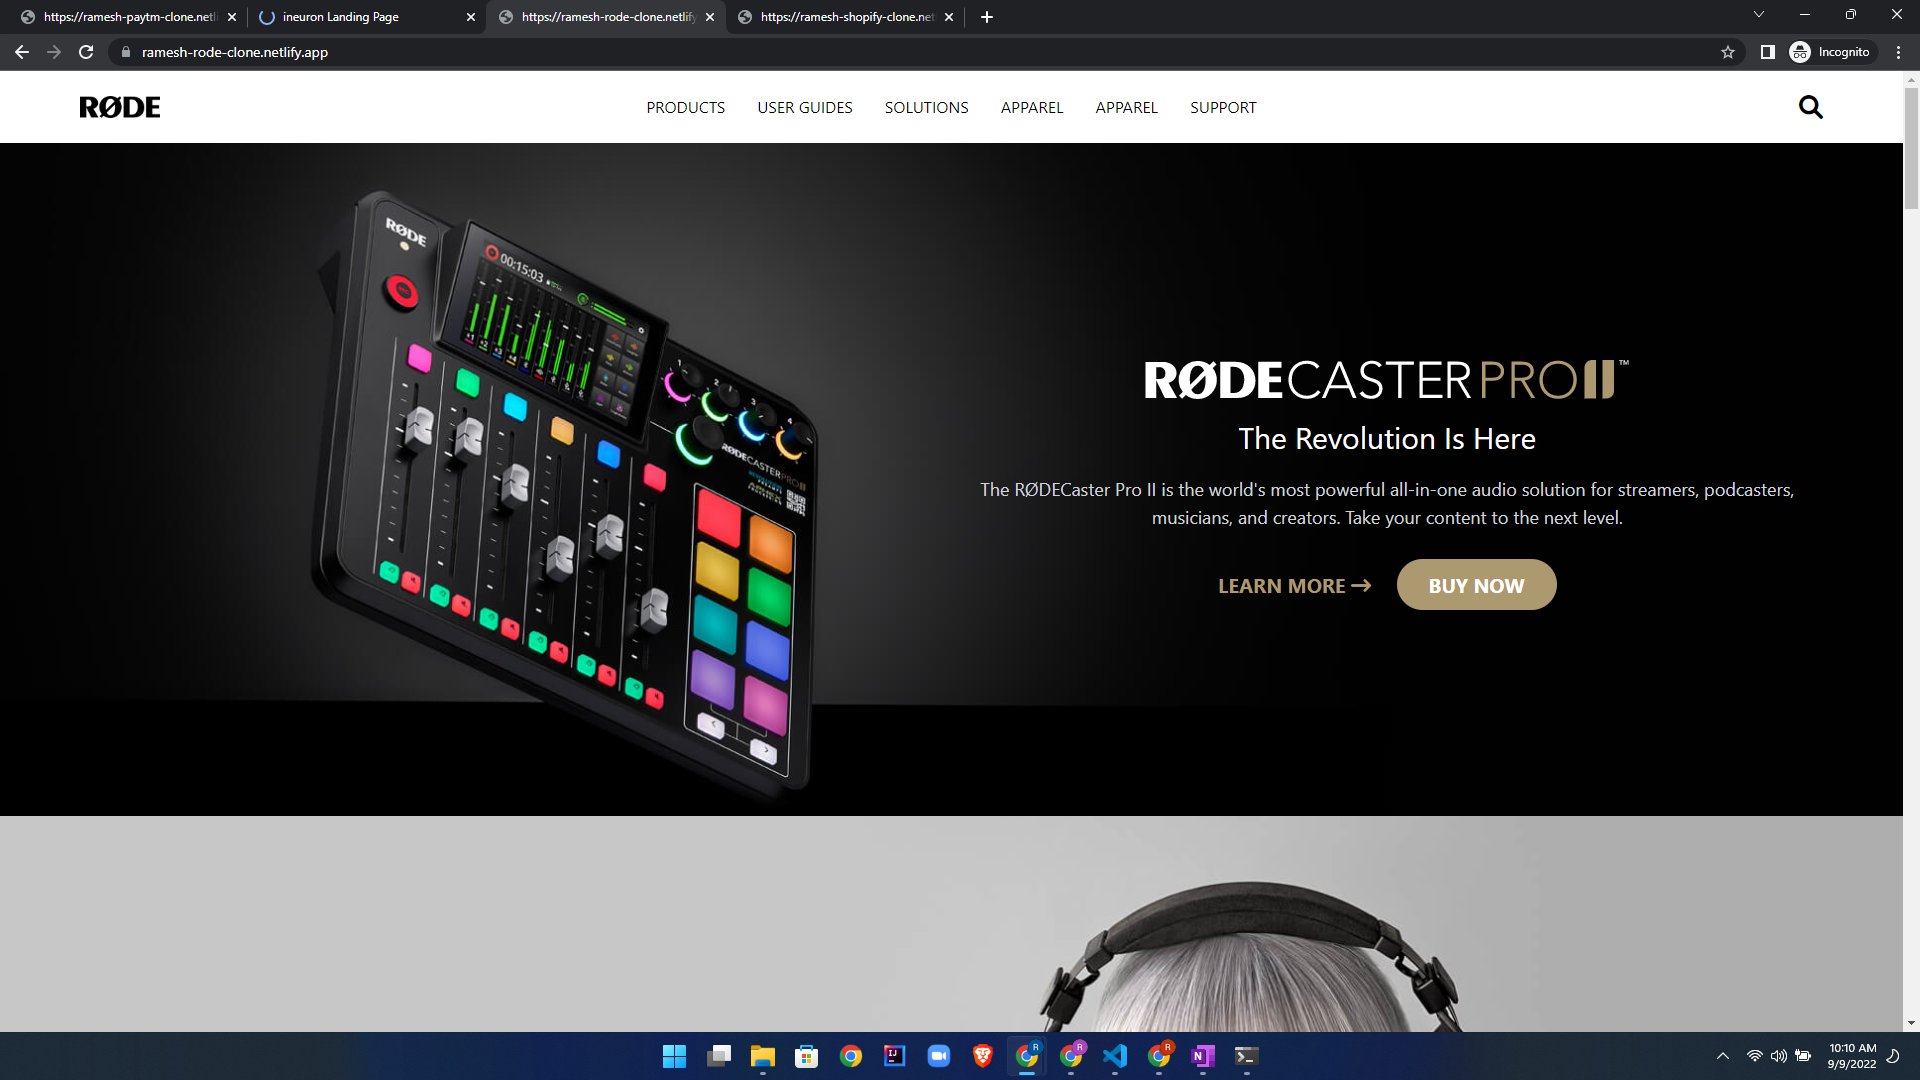Open the terminal app on the taskbar

[x=1246, y=1056]
